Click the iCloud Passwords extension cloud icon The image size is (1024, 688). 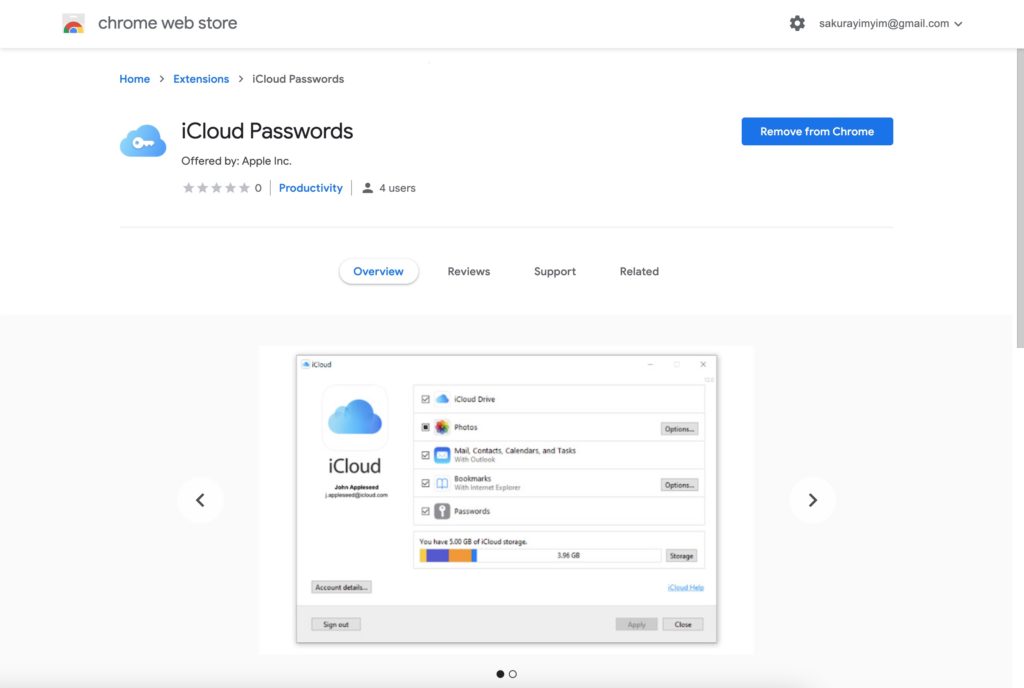(x=143, y=142)
